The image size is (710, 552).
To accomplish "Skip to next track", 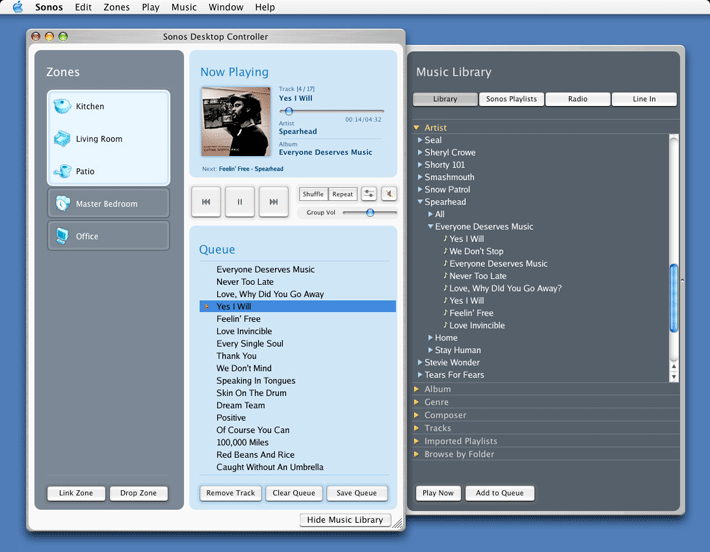I will coord(273,202).
